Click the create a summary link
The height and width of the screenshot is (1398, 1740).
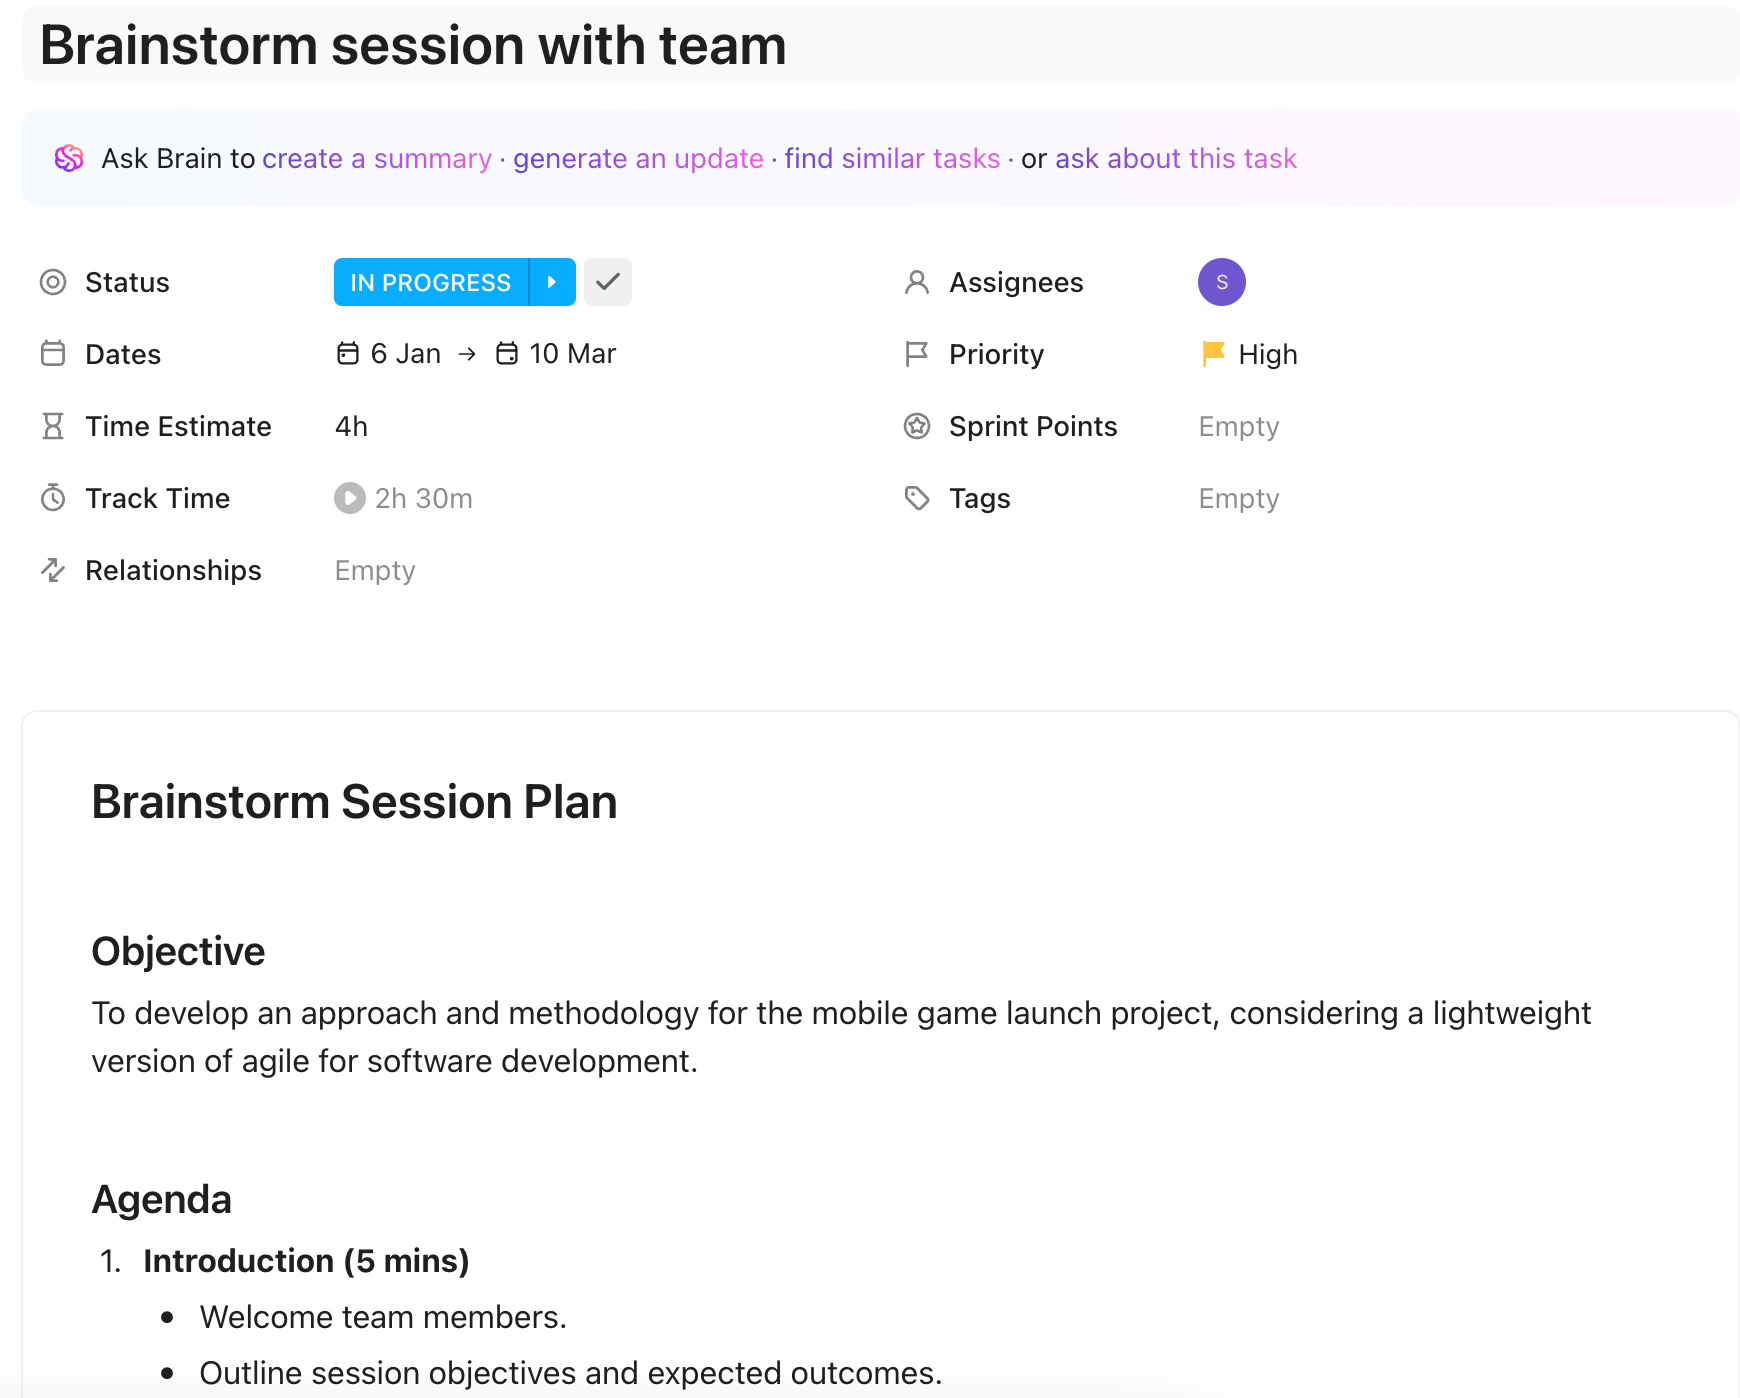point(376,158)
